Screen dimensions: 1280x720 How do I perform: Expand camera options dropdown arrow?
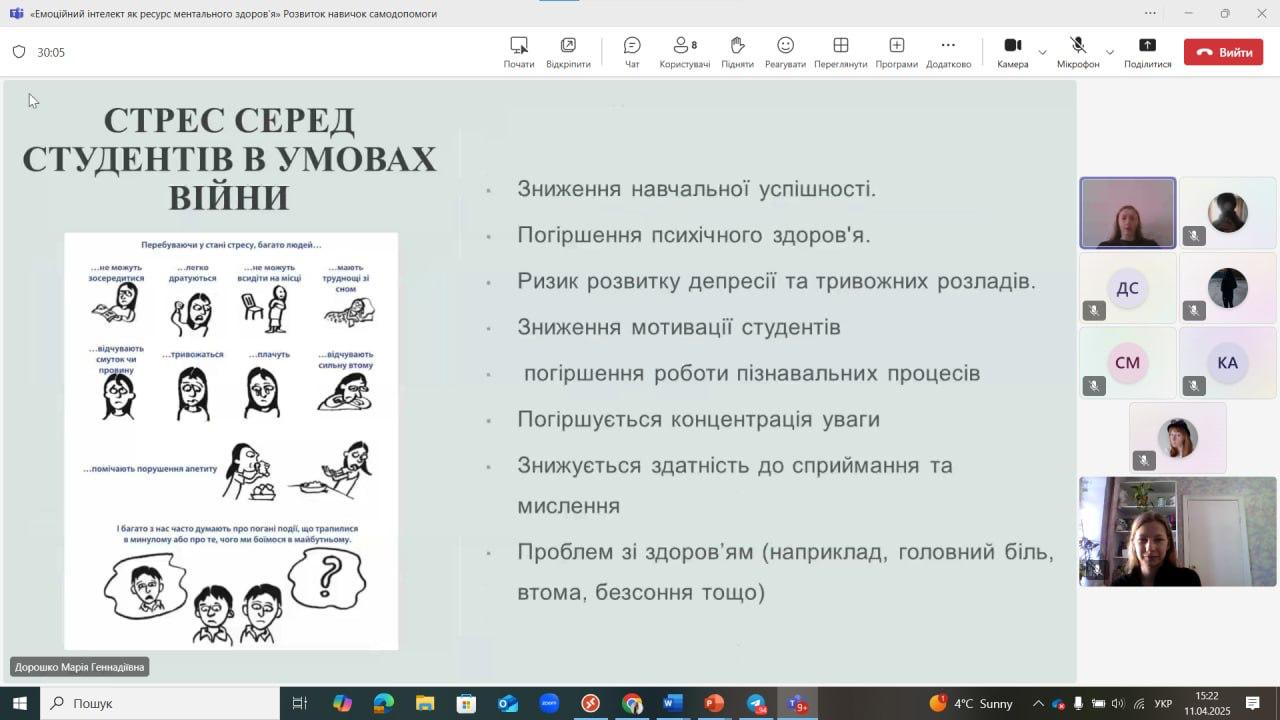[1042, 52]
